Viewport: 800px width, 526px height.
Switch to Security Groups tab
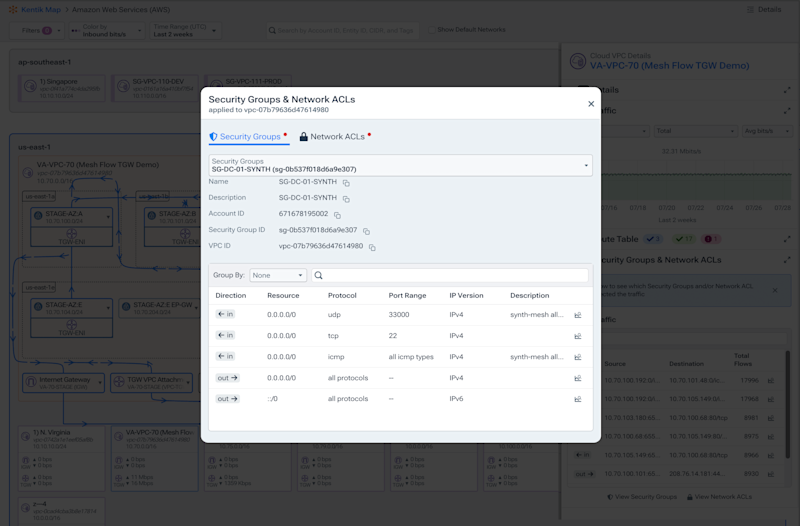pos(248,137)
